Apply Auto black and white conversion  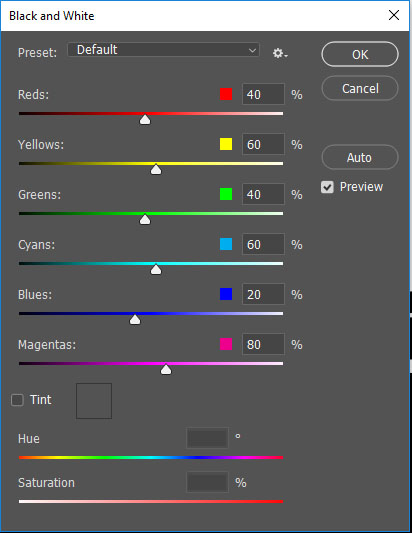tap(360, 157)
